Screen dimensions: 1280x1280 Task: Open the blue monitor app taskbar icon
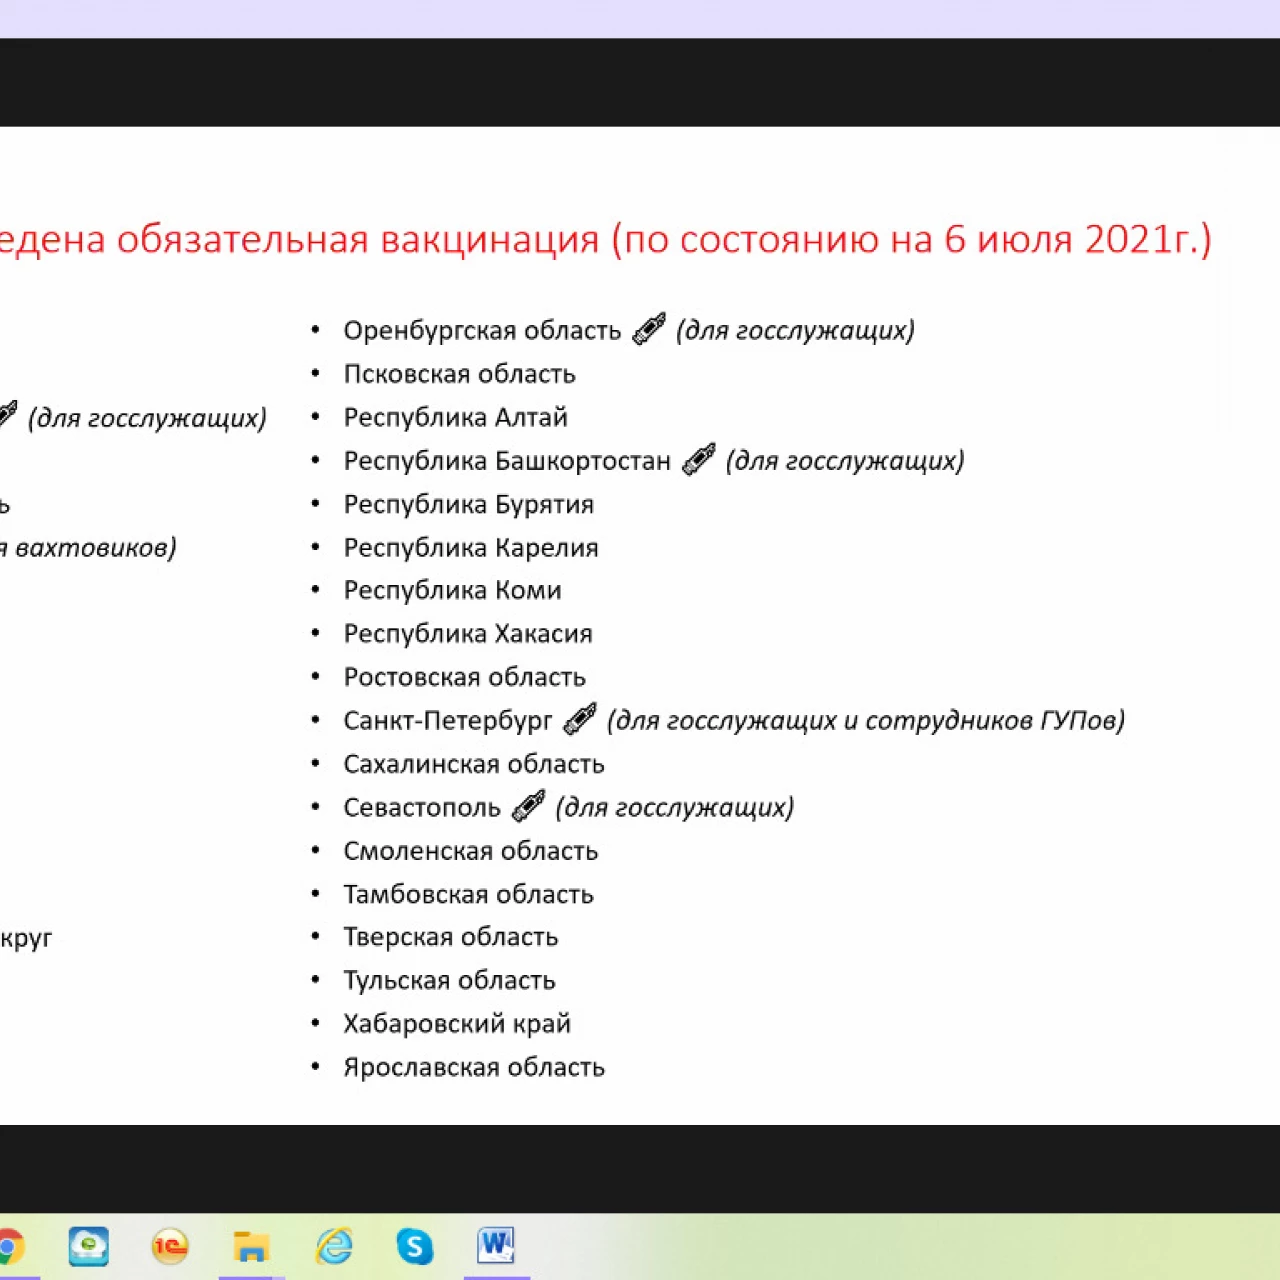click(x=89, y=1246)
